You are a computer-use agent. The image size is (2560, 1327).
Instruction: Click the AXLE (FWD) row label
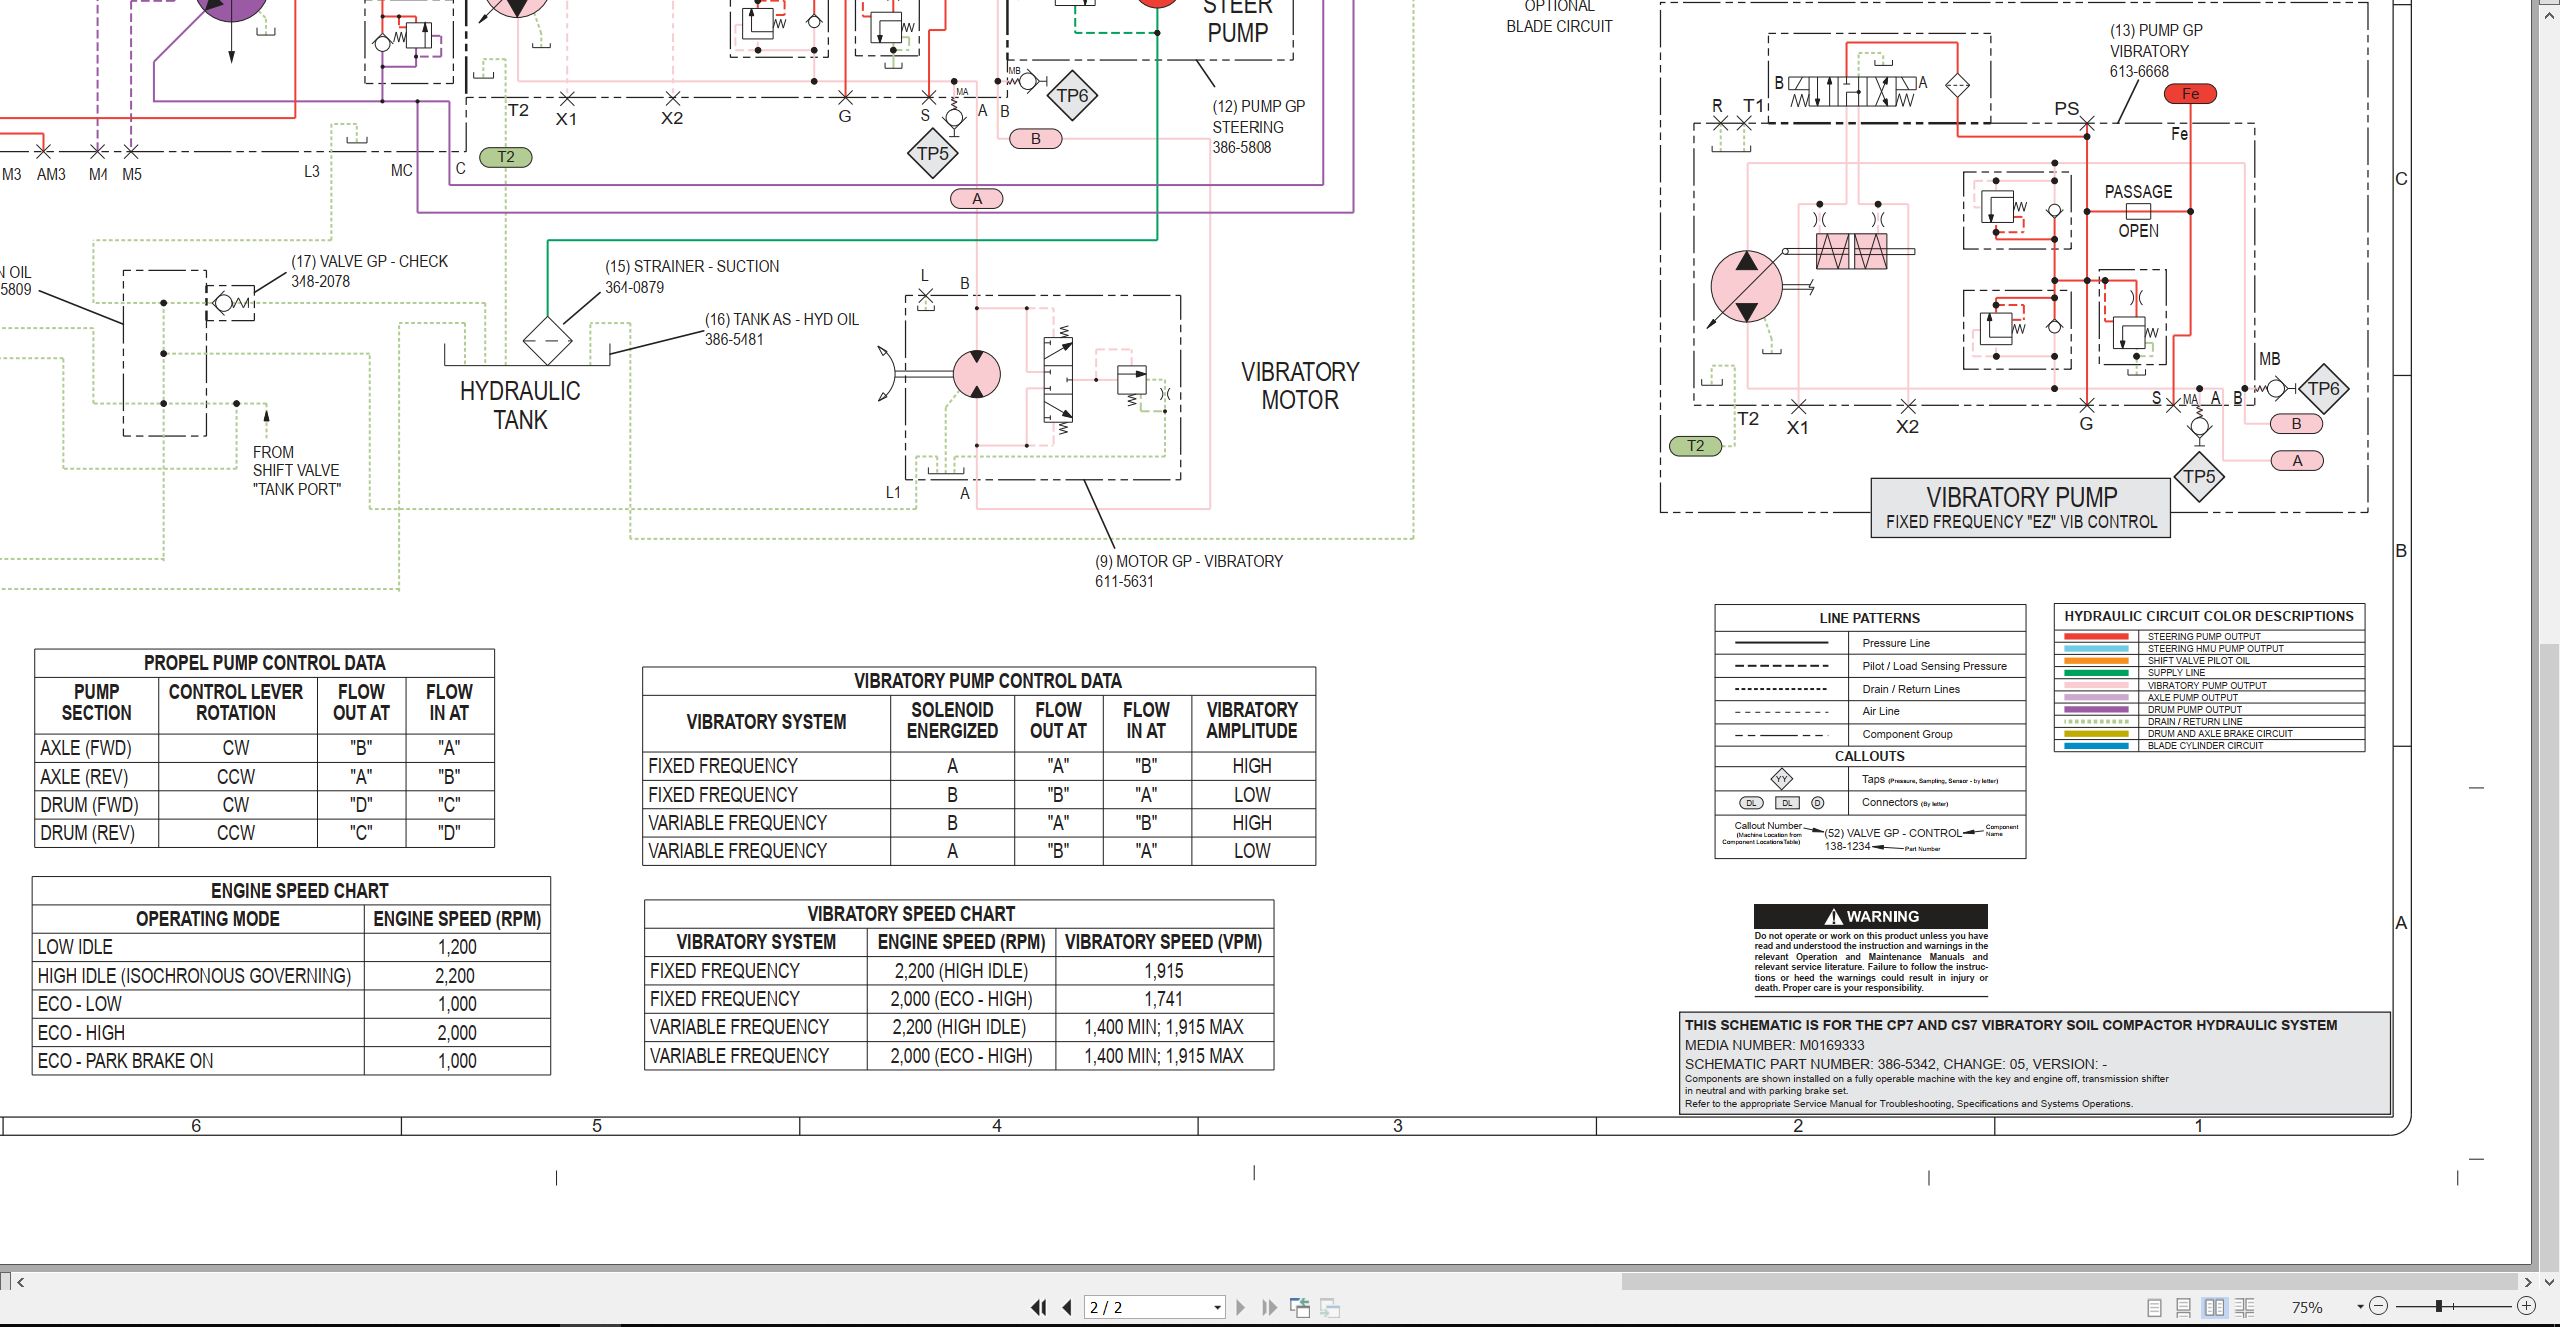click(86, 748)
